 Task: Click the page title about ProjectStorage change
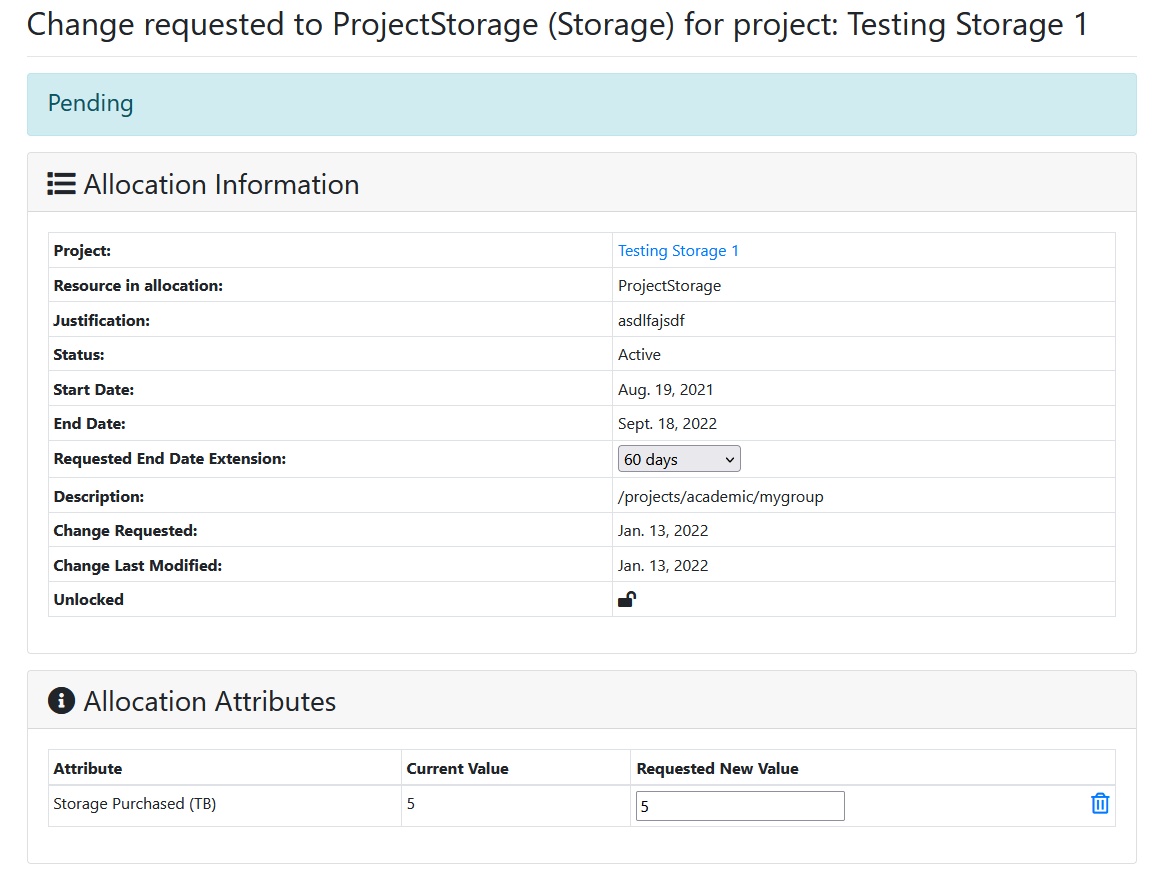pyautogui.click(x=557, y=25)
